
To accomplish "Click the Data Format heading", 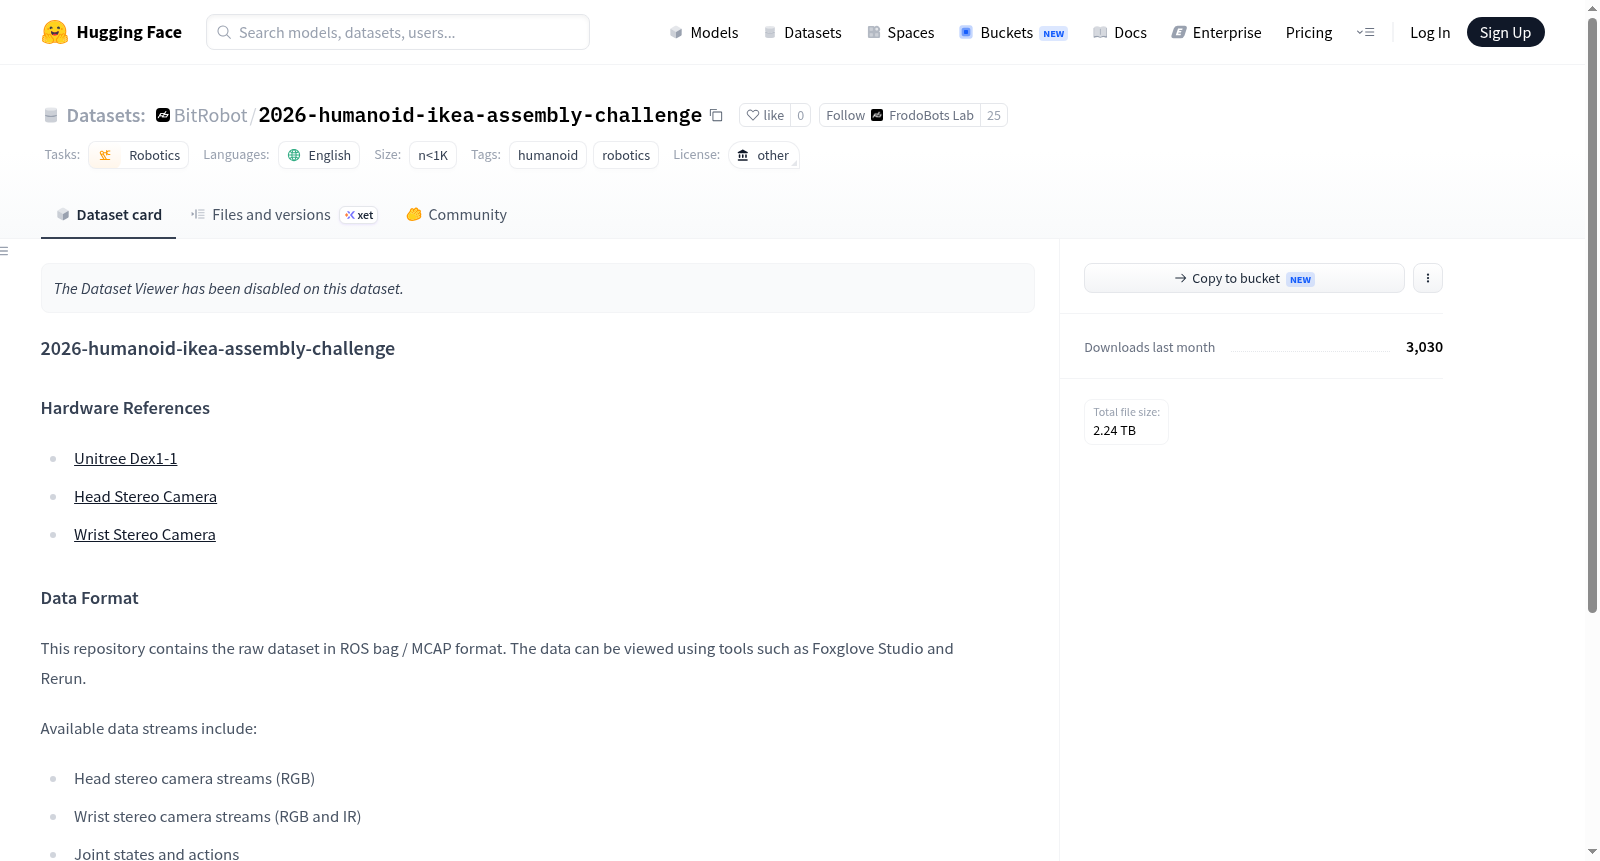I will coord(89,598).
